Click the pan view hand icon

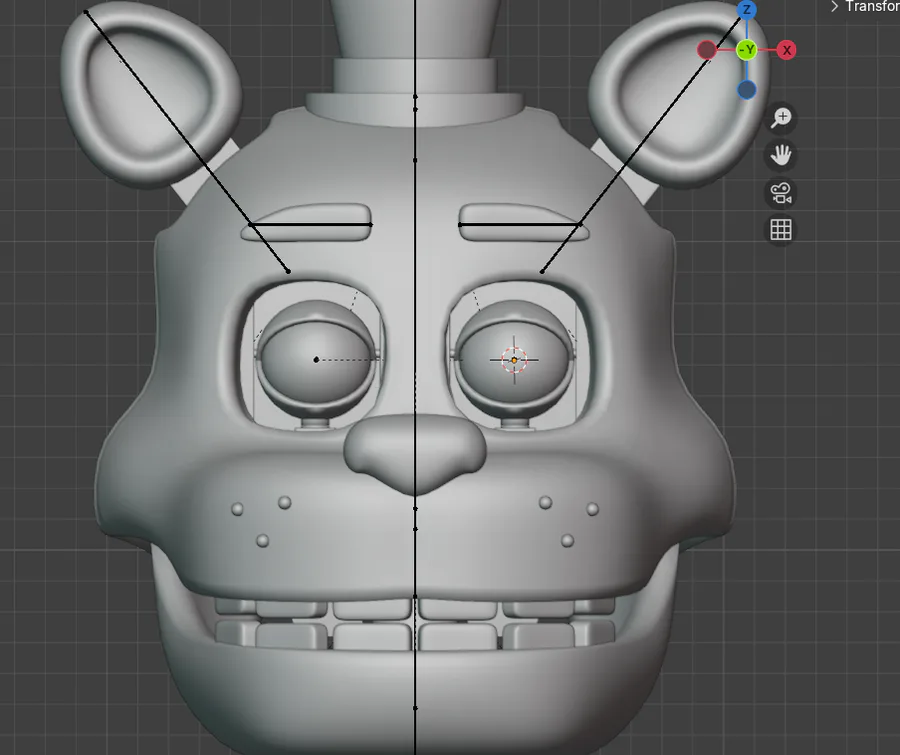click(x=781, y=155)
